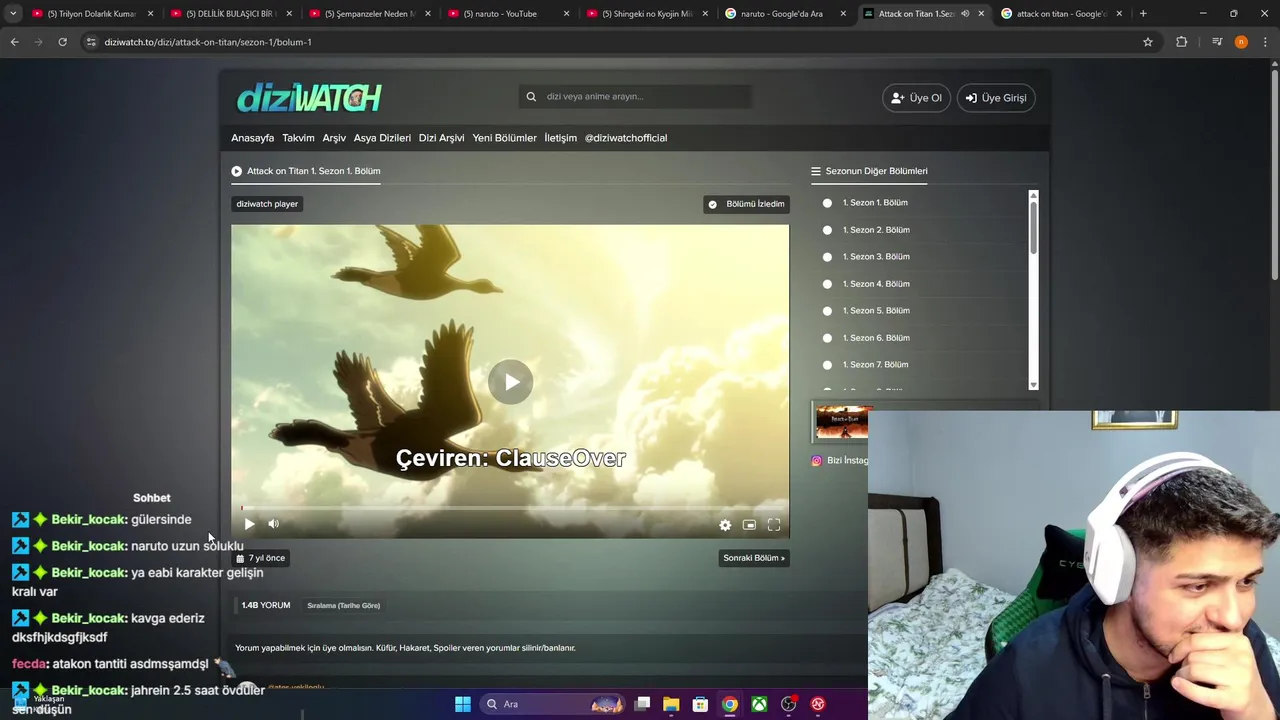The image size is (1280, 720).
Task: Click the search magnifier icon on diziwatch
Action: [531, 97]
